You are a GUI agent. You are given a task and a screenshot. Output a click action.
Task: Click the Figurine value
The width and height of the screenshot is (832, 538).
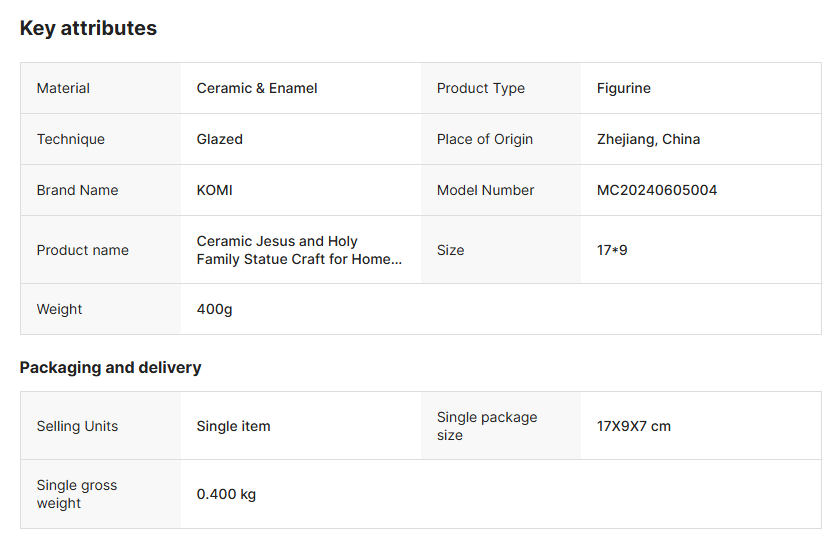click(623, 88)
